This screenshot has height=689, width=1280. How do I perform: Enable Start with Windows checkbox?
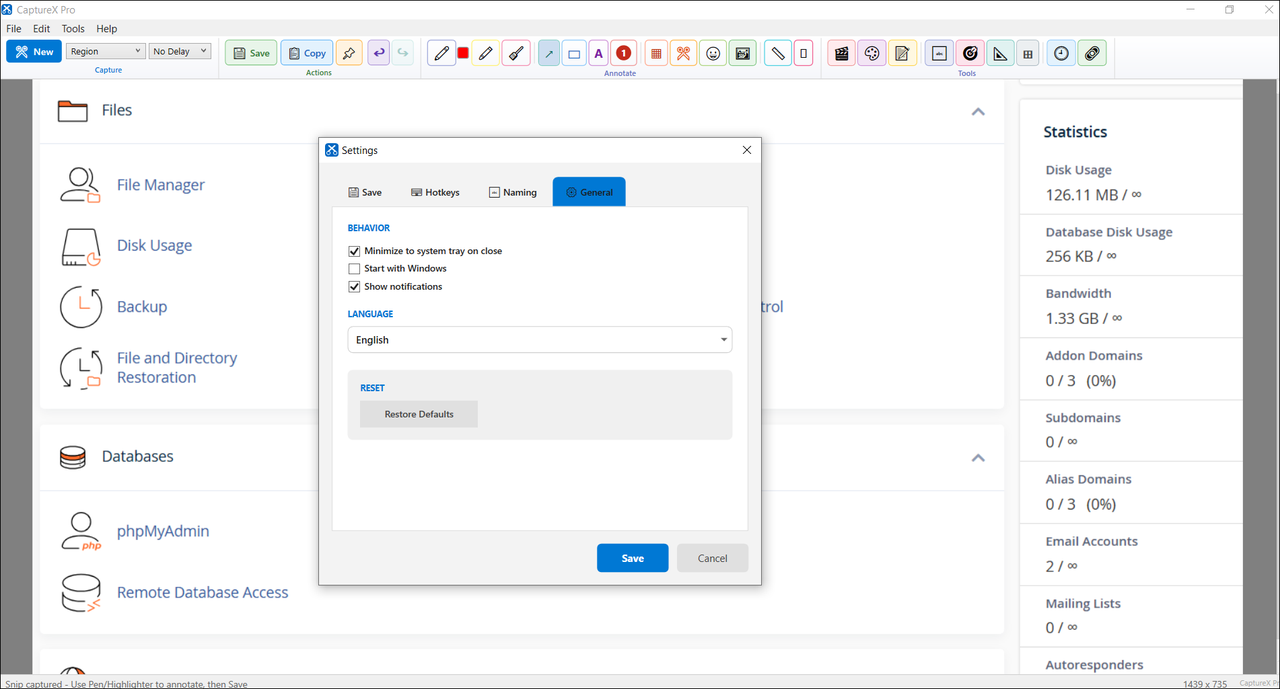tap(354, 269)
